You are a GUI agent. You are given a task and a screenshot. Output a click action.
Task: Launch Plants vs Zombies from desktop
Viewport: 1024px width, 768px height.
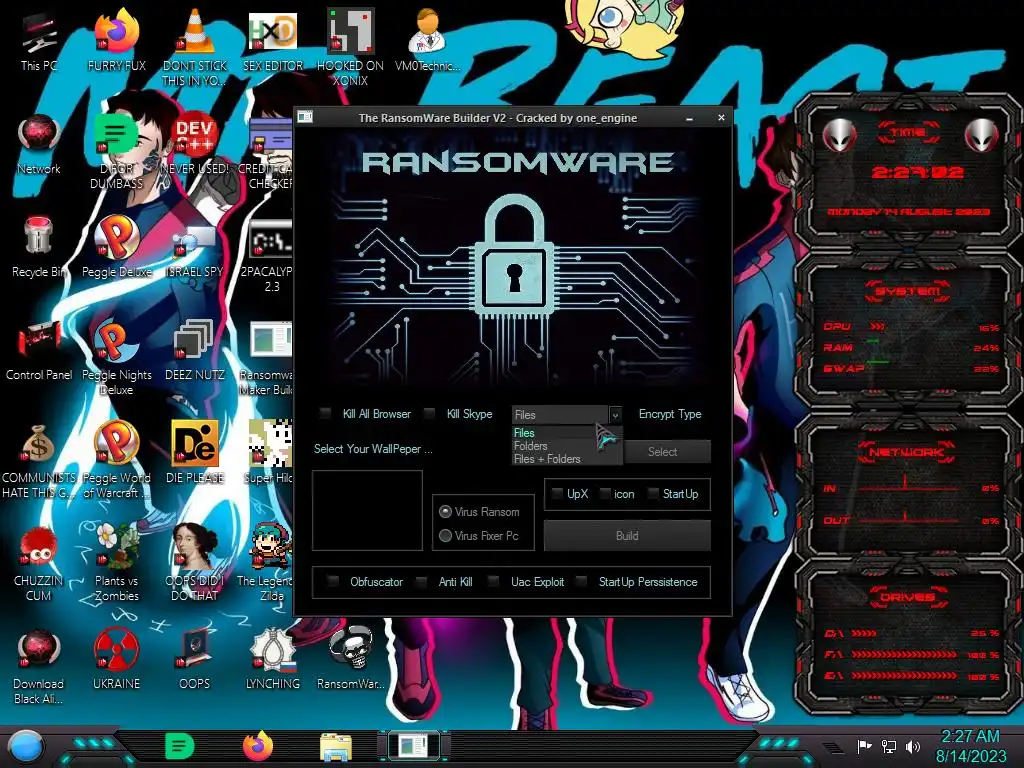tap(116, 562)
